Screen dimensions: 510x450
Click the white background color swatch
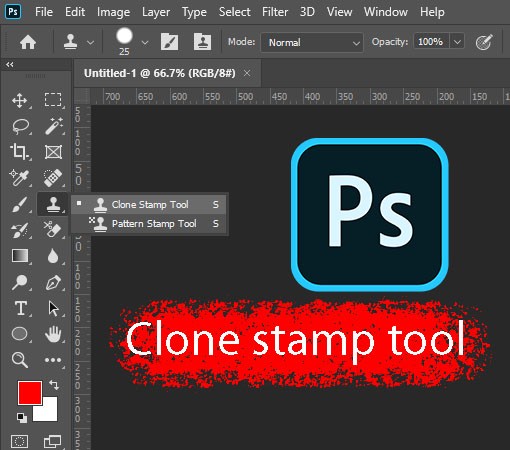click(48, 413)
